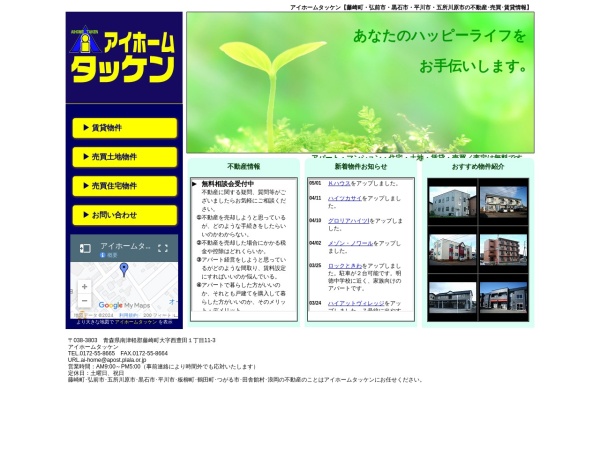Zoom in on the map

click(x=85, y=287)
